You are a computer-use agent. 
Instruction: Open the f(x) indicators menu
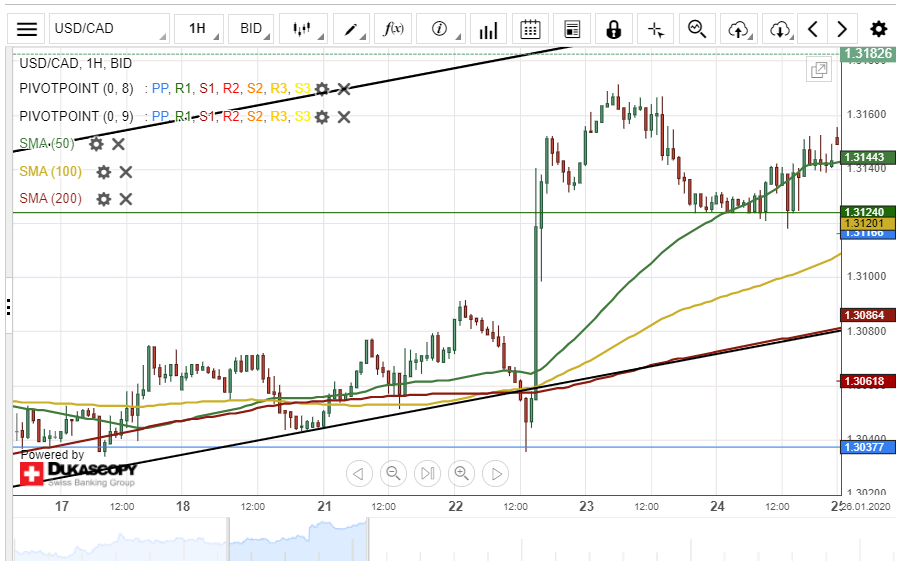[x=393, y=29]
